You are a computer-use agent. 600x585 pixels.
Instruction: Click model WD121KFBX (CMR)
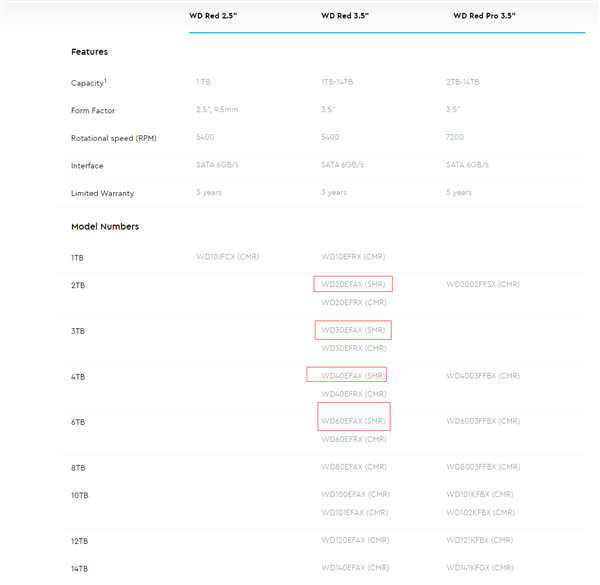pos(479,540)
